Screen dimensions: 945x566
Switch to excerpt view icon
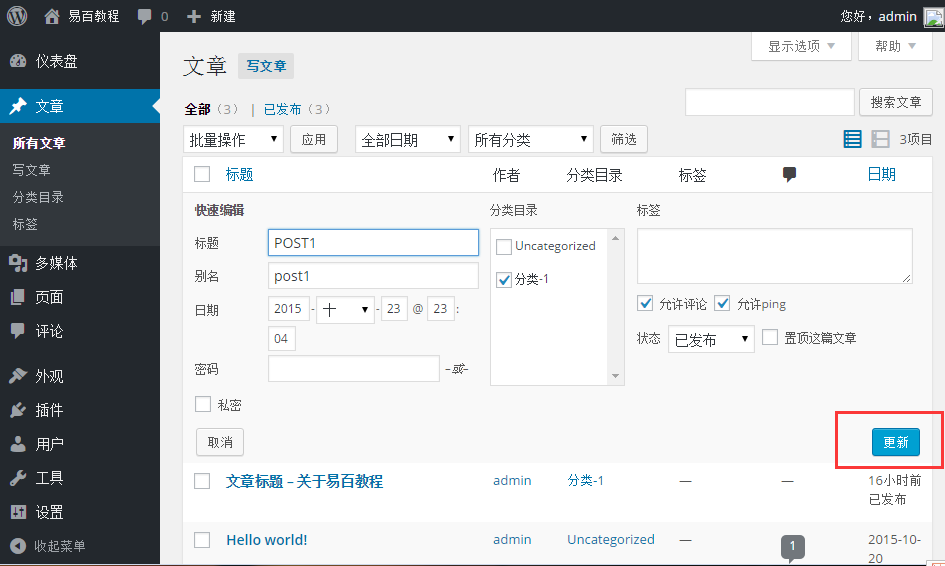coord(880,140)
